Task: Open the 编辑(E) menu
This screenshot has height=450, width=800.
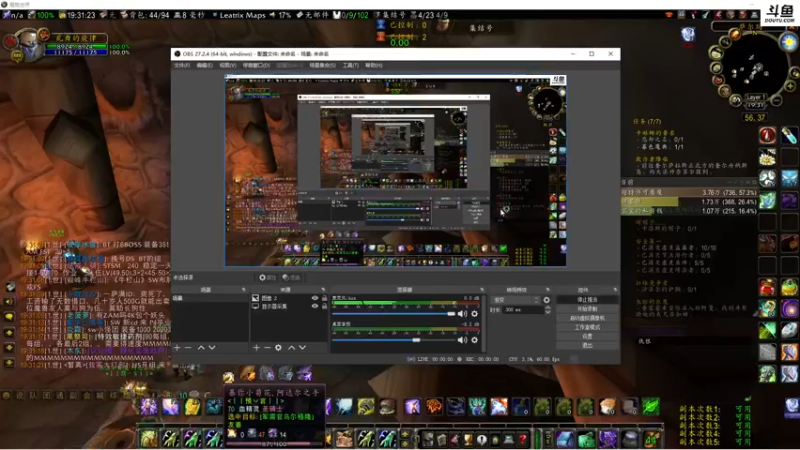Action: pyautogui.click(x=205, y=65)
